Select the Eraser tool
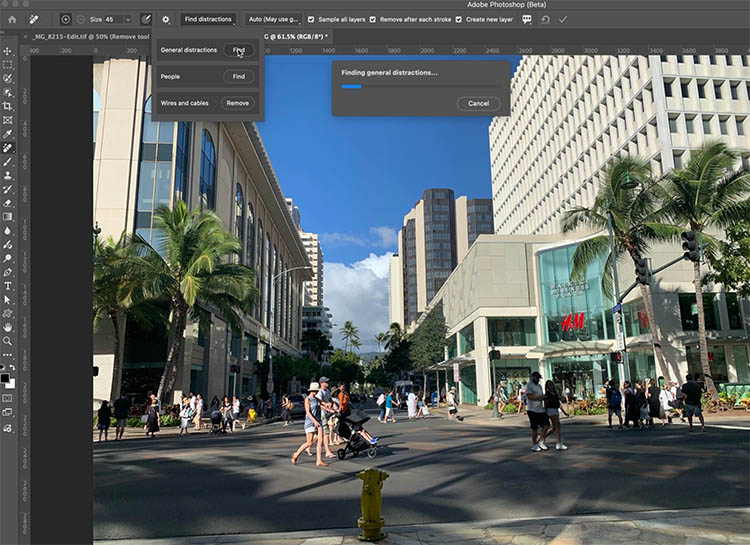750x545 pixels. click(x=7, y=203)
